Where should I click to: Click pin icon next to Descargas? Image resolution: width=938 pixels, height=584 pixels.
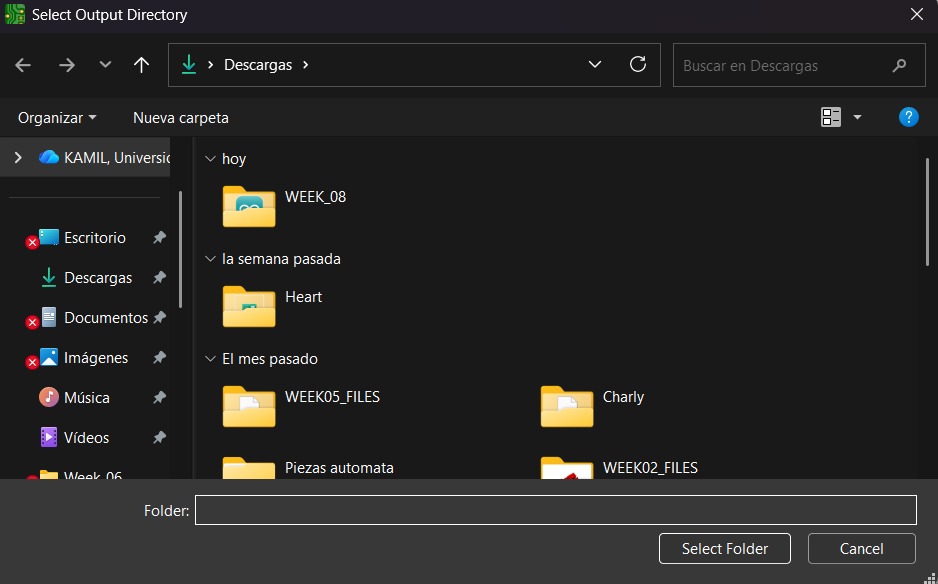point(159,278)
